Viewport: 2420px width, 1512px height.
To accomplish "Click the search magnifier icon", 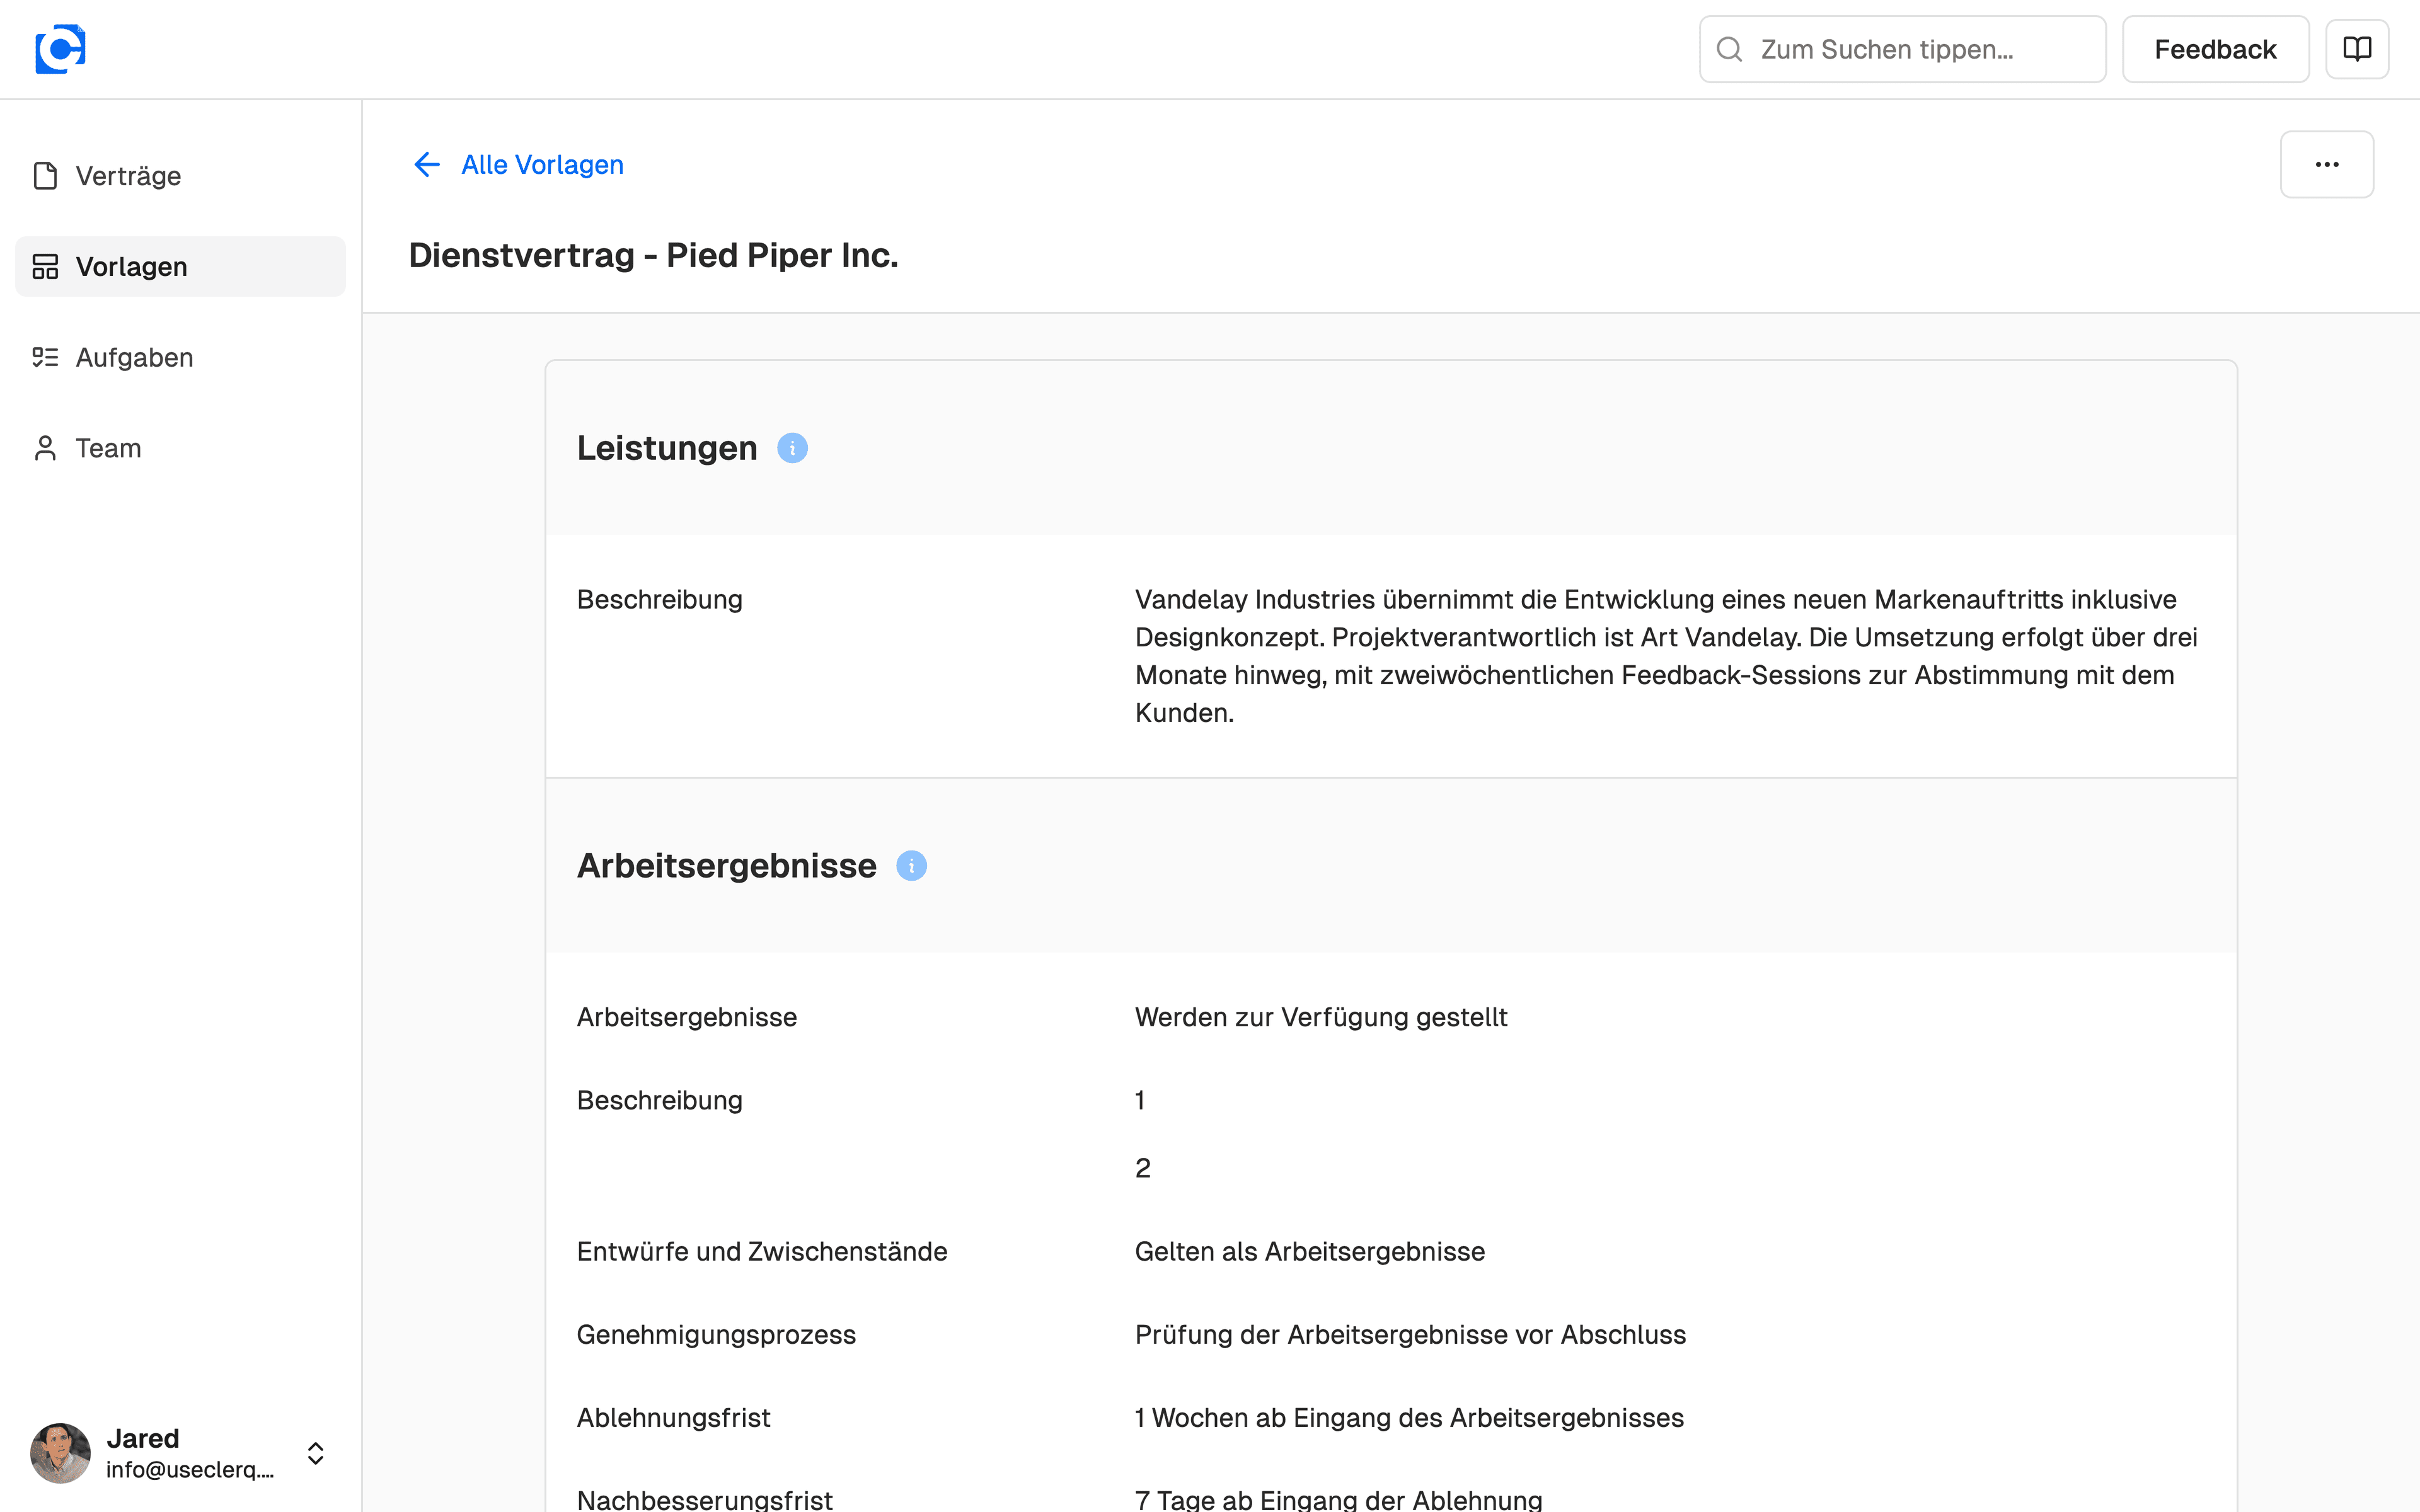I will point(1731,48).
